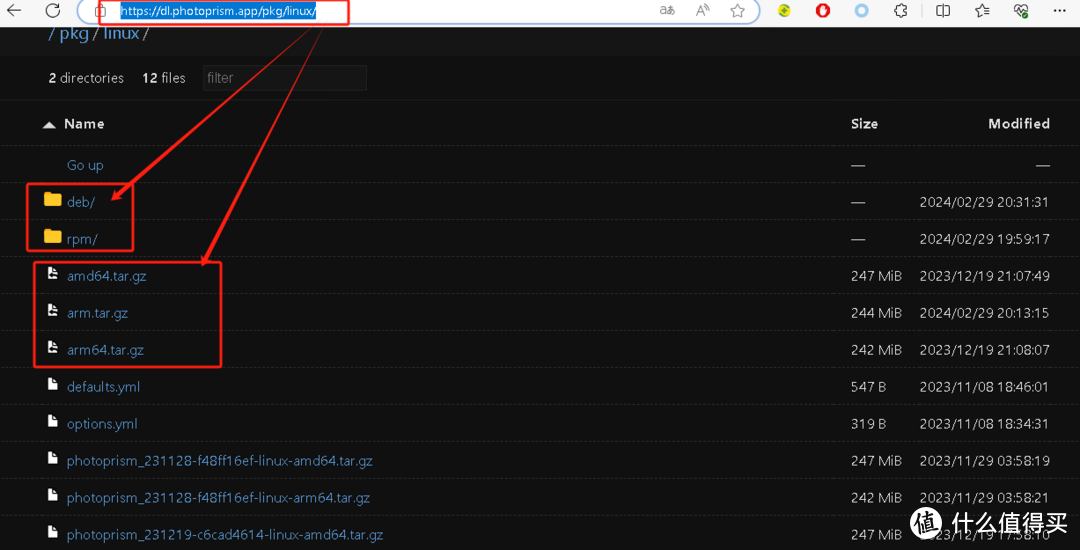Open the linux breadcrumb link

pyautogui.click(x=121, y=33)
